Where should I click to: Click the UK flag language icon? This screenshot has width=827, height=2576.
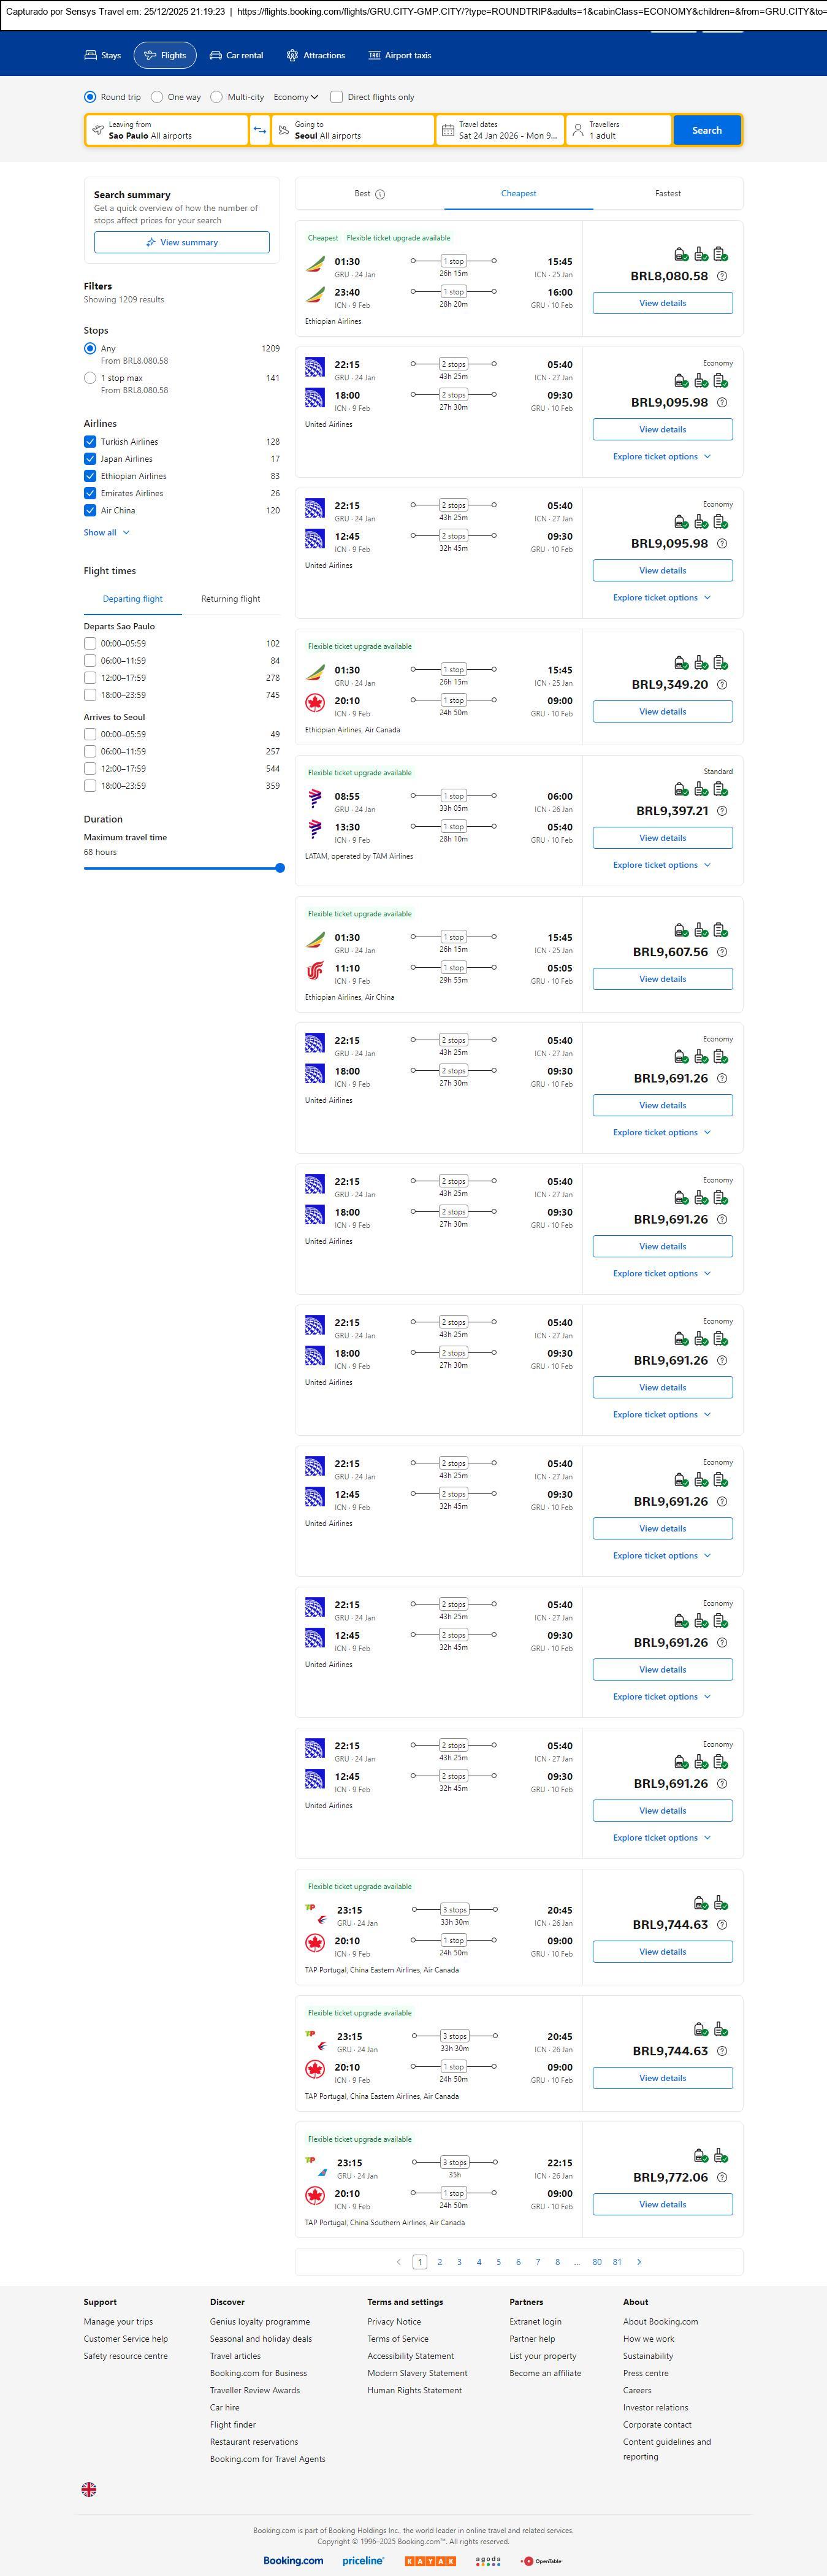[89, 2488]
